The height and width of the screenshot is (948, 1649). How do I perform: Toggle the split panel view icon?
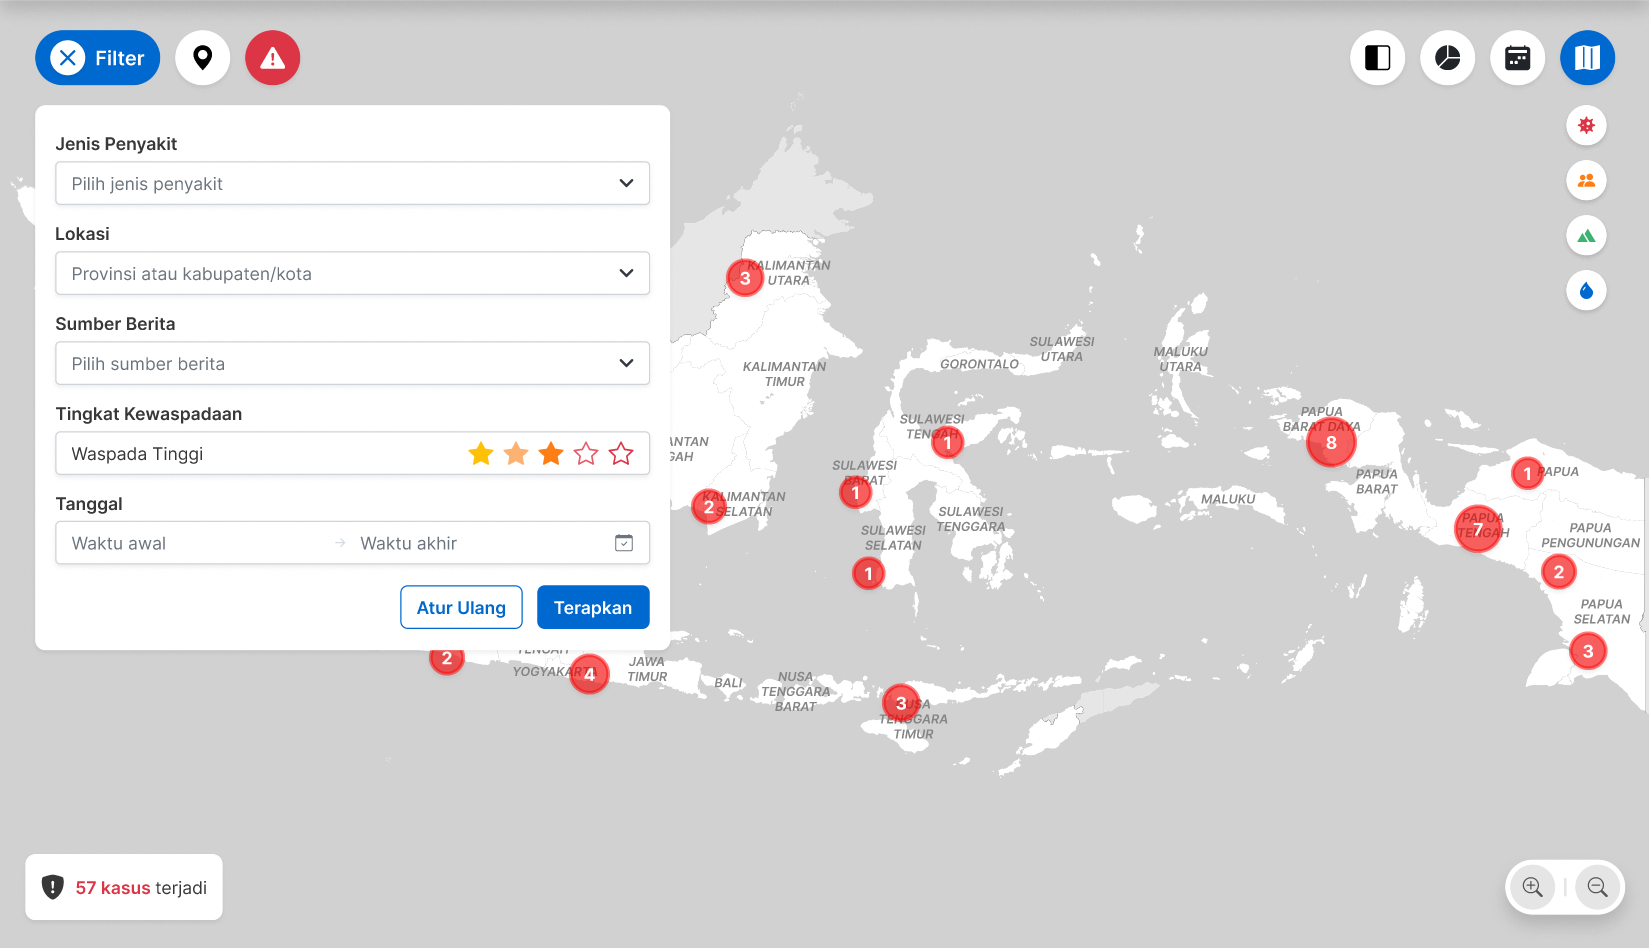[1377, 58]
